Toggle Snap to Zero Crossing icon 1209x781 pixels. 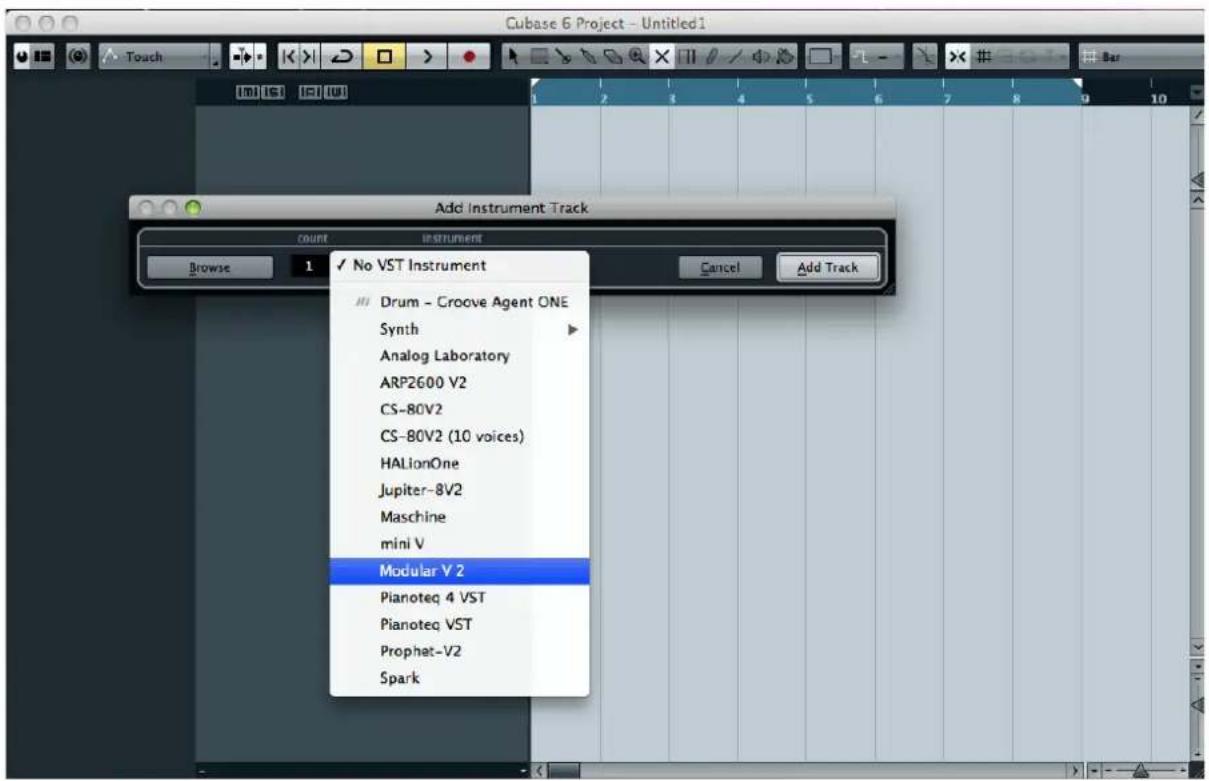click(924, 56)
